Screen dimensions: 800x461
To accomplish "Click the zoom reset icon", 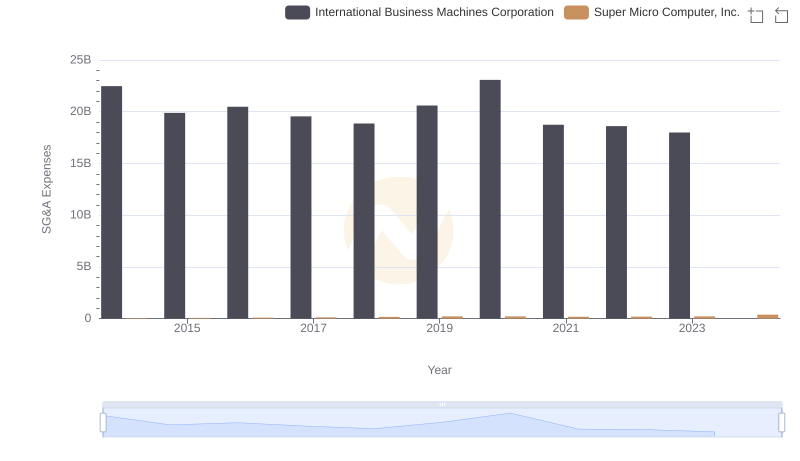I will 781,15.
